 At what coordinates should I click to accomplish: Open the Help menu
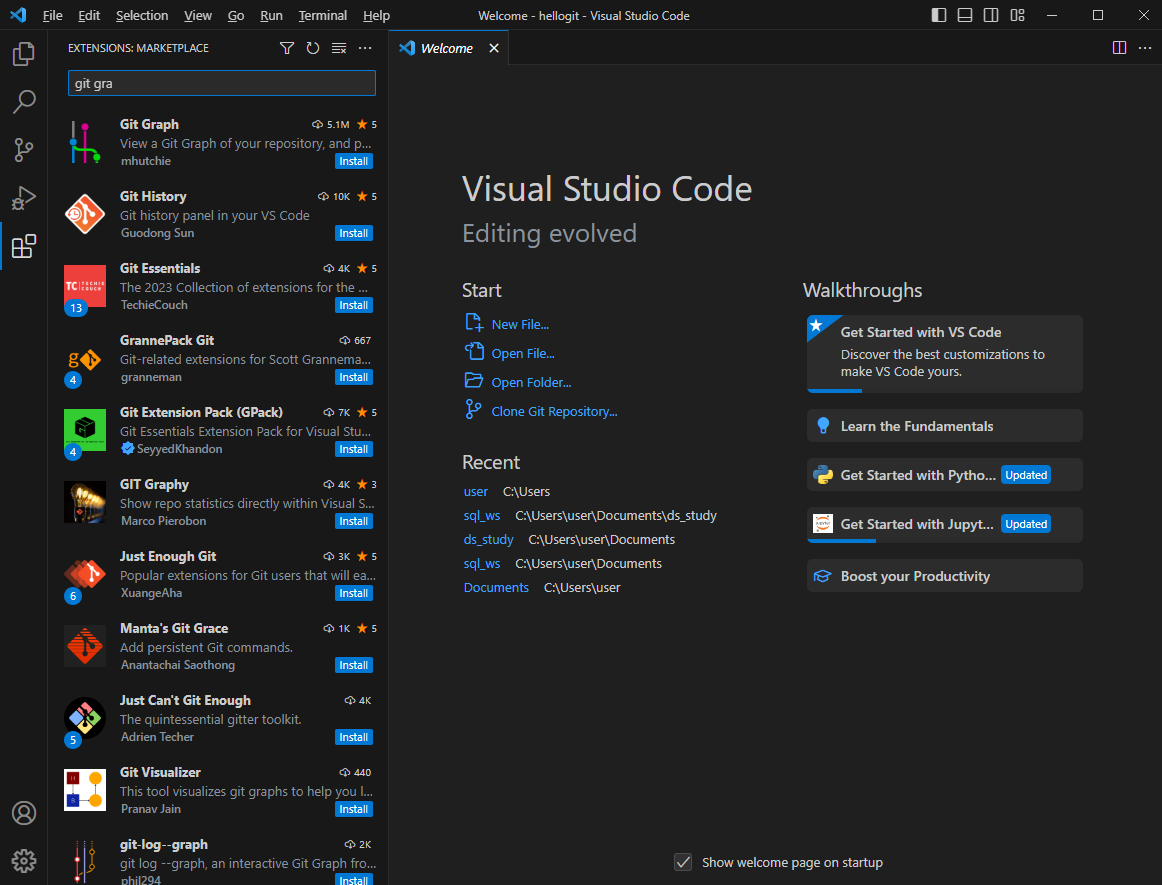coord(376,16)
